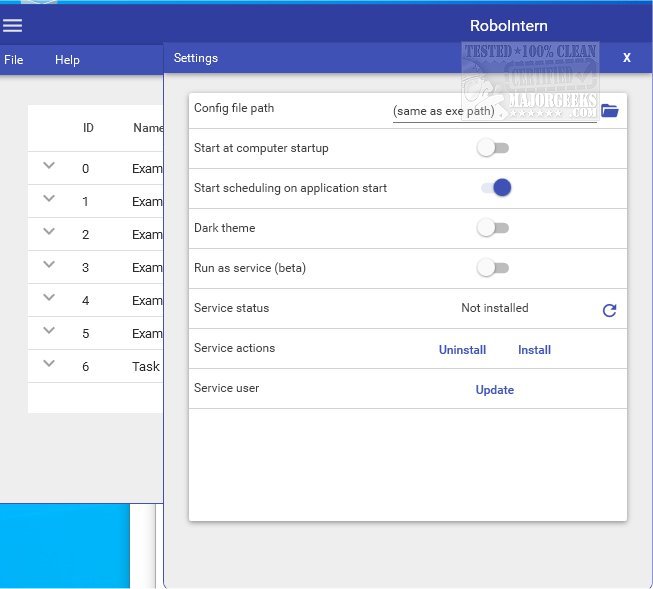The height and width of the screenshot is (589, 653).
Task: Expand the task row with ID 3
Action: coord(48,265)
